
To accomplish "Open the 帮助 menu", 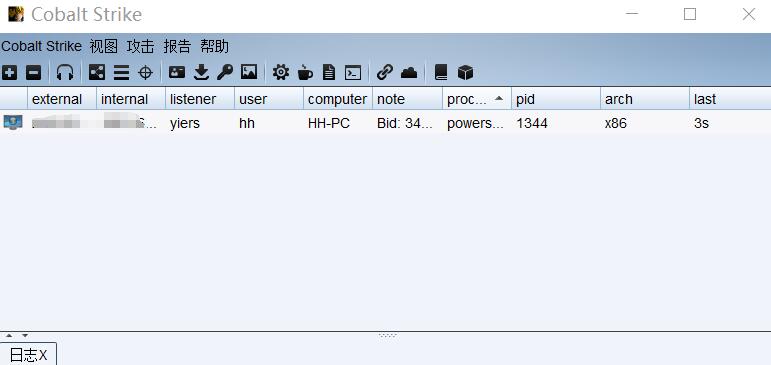I will point(214,46).
